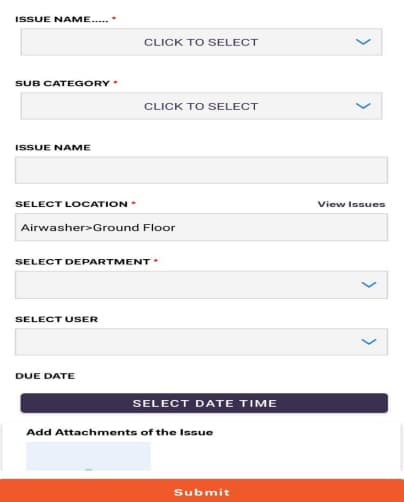The height and width of the screenshot is (502, 404).
Task: Expand the Select User dropdown field
Action: (201, 342)
